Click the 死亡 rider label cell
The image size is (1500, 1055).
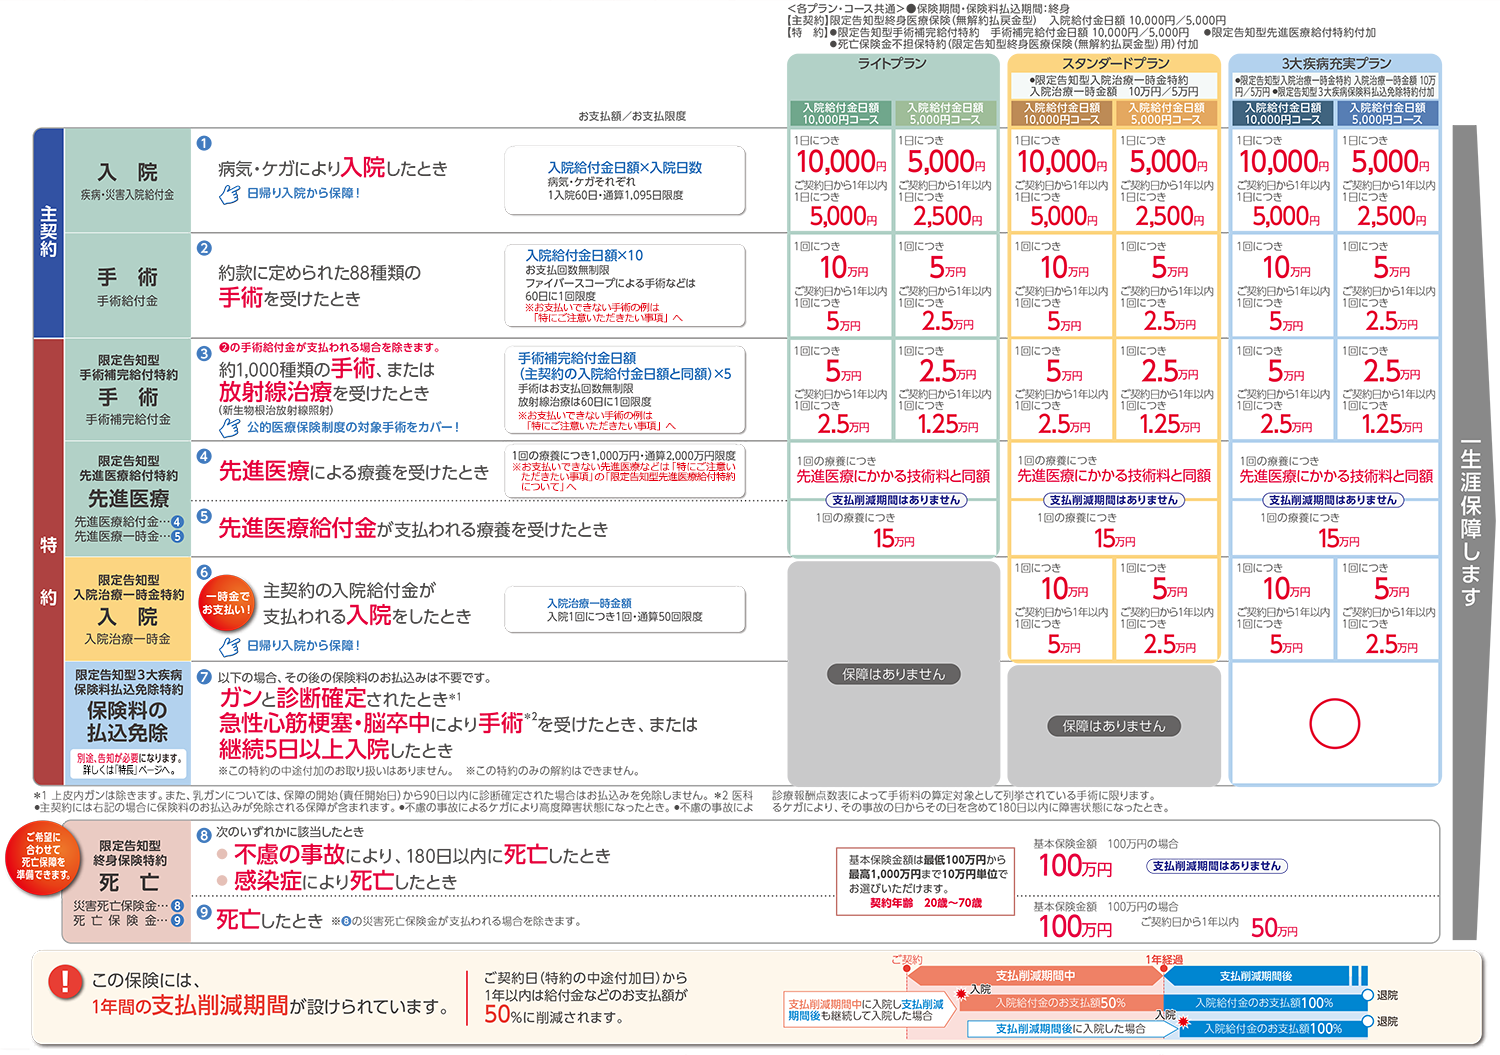tap(128, 884)
